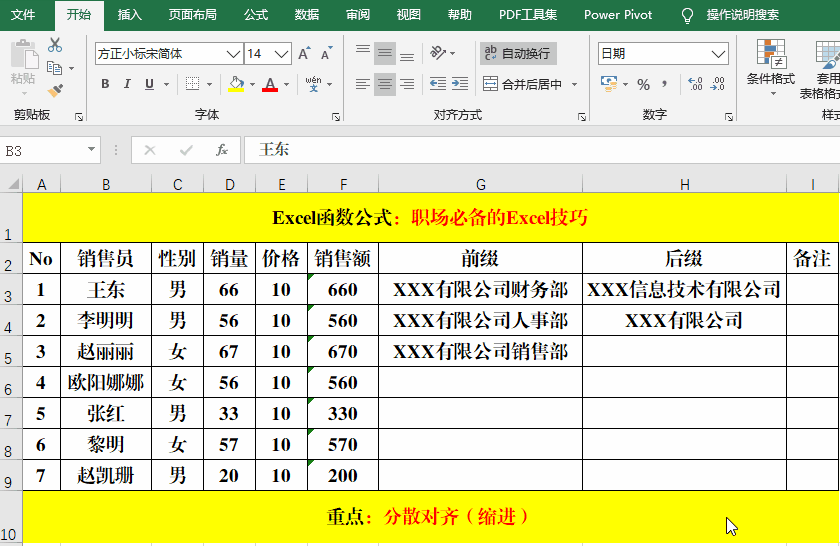Click the font color A icon
840x546 pixels.
pyautogui.click(x=270, y=84)
